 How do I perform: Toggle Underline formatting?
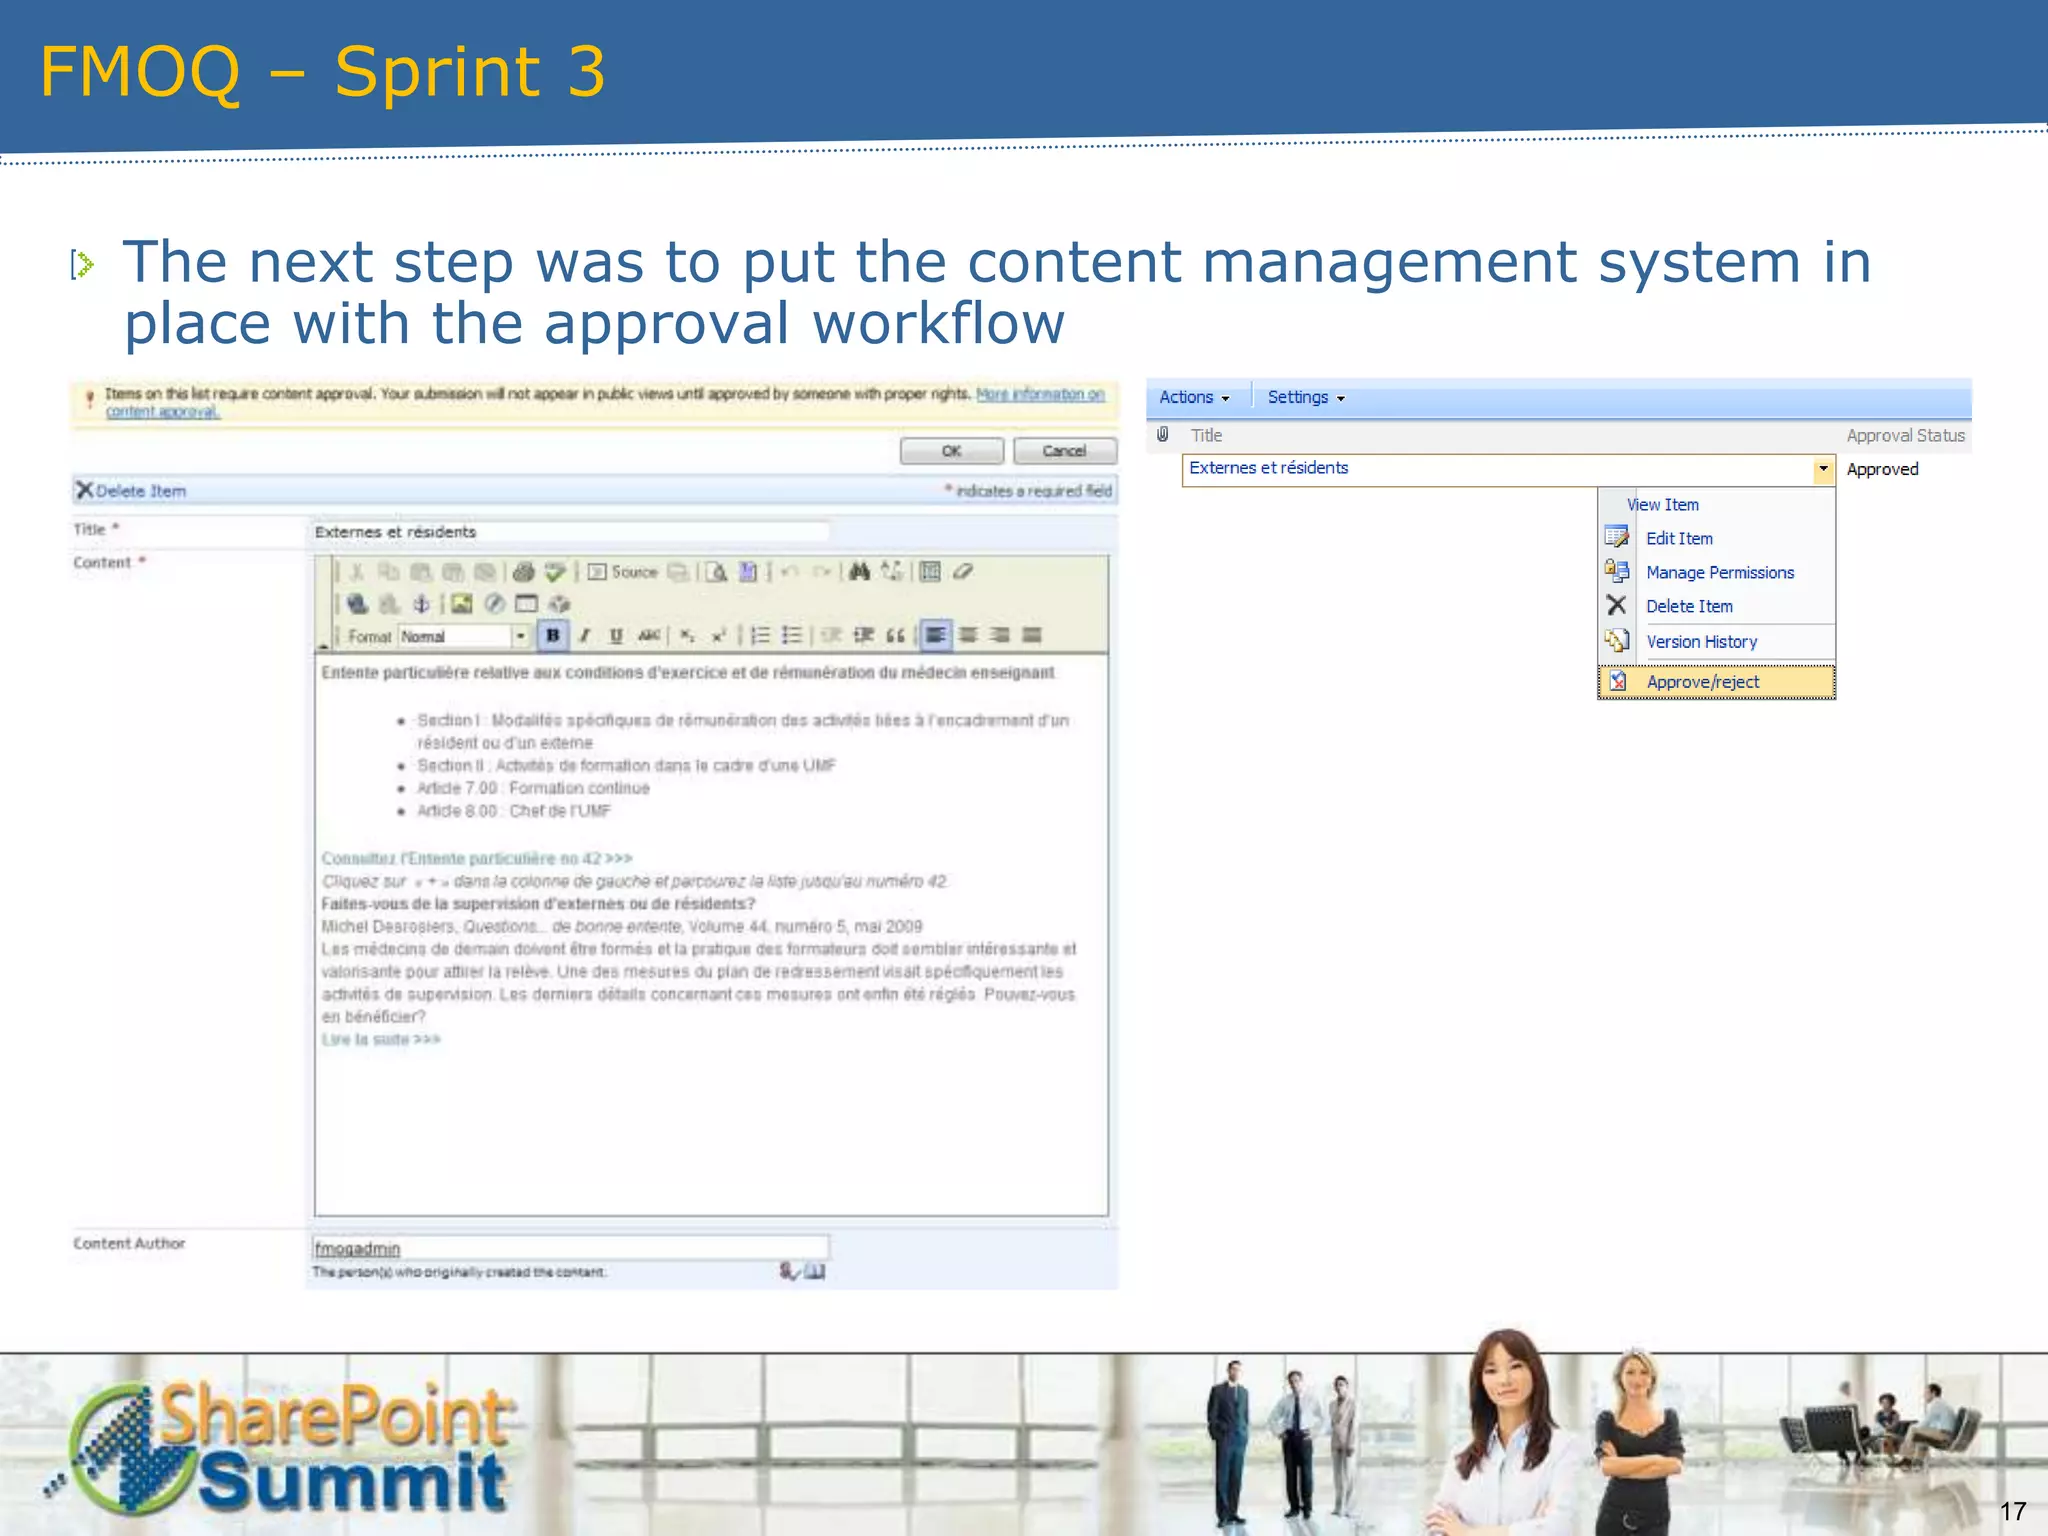pyautogui.click(x=616, y=635)
